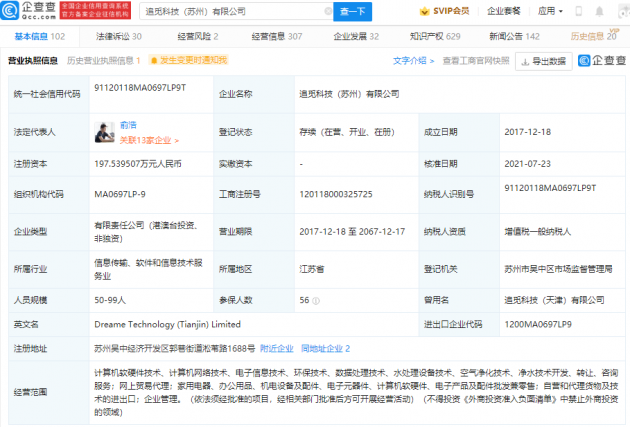Clear the search box text
The width and height of the screenshot is (630, 427).
point(328,11)
